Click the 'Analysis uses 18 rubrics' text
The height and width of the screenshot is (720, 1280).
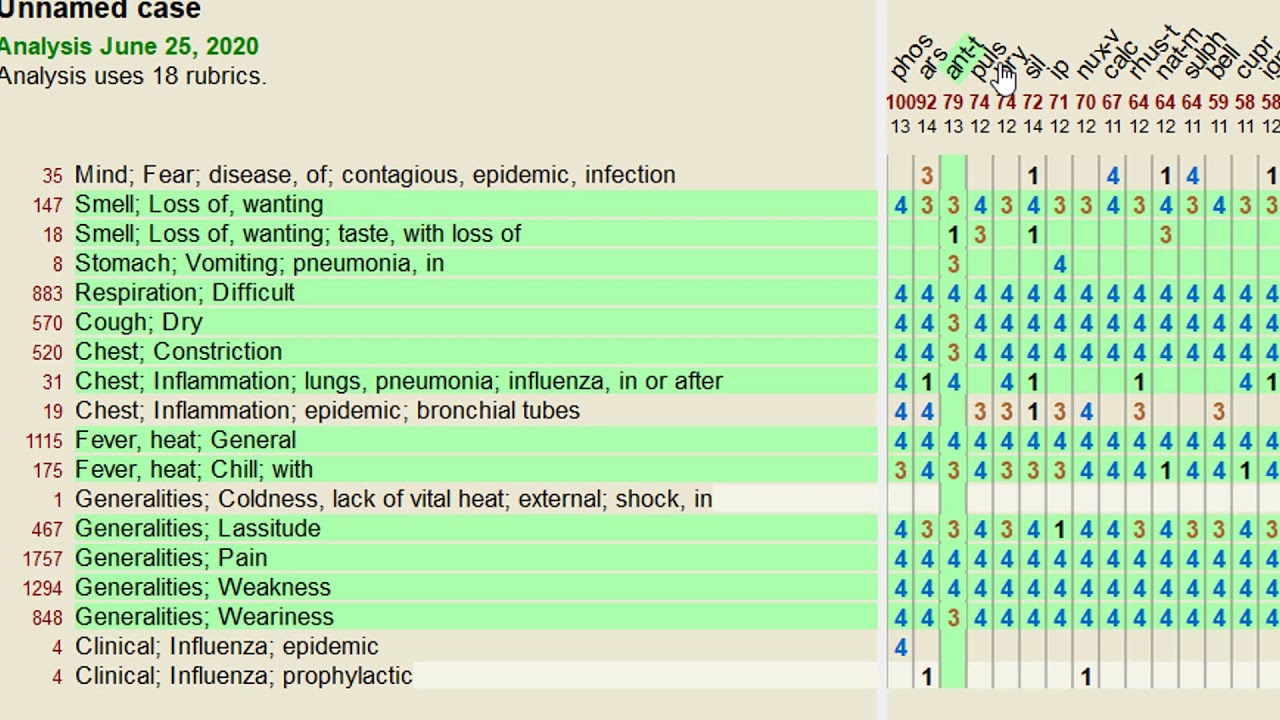(133, 76)
